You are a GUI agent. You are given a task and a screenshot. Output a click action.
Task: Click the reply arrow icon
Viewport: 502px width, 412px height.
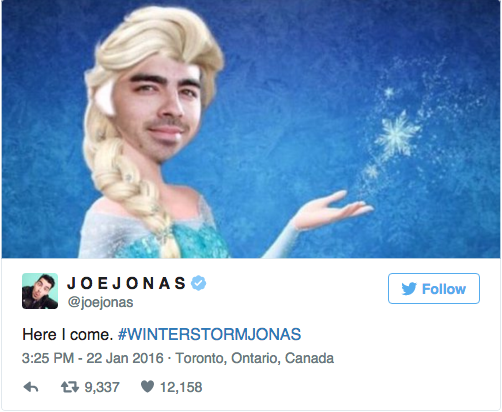point(31,387)
